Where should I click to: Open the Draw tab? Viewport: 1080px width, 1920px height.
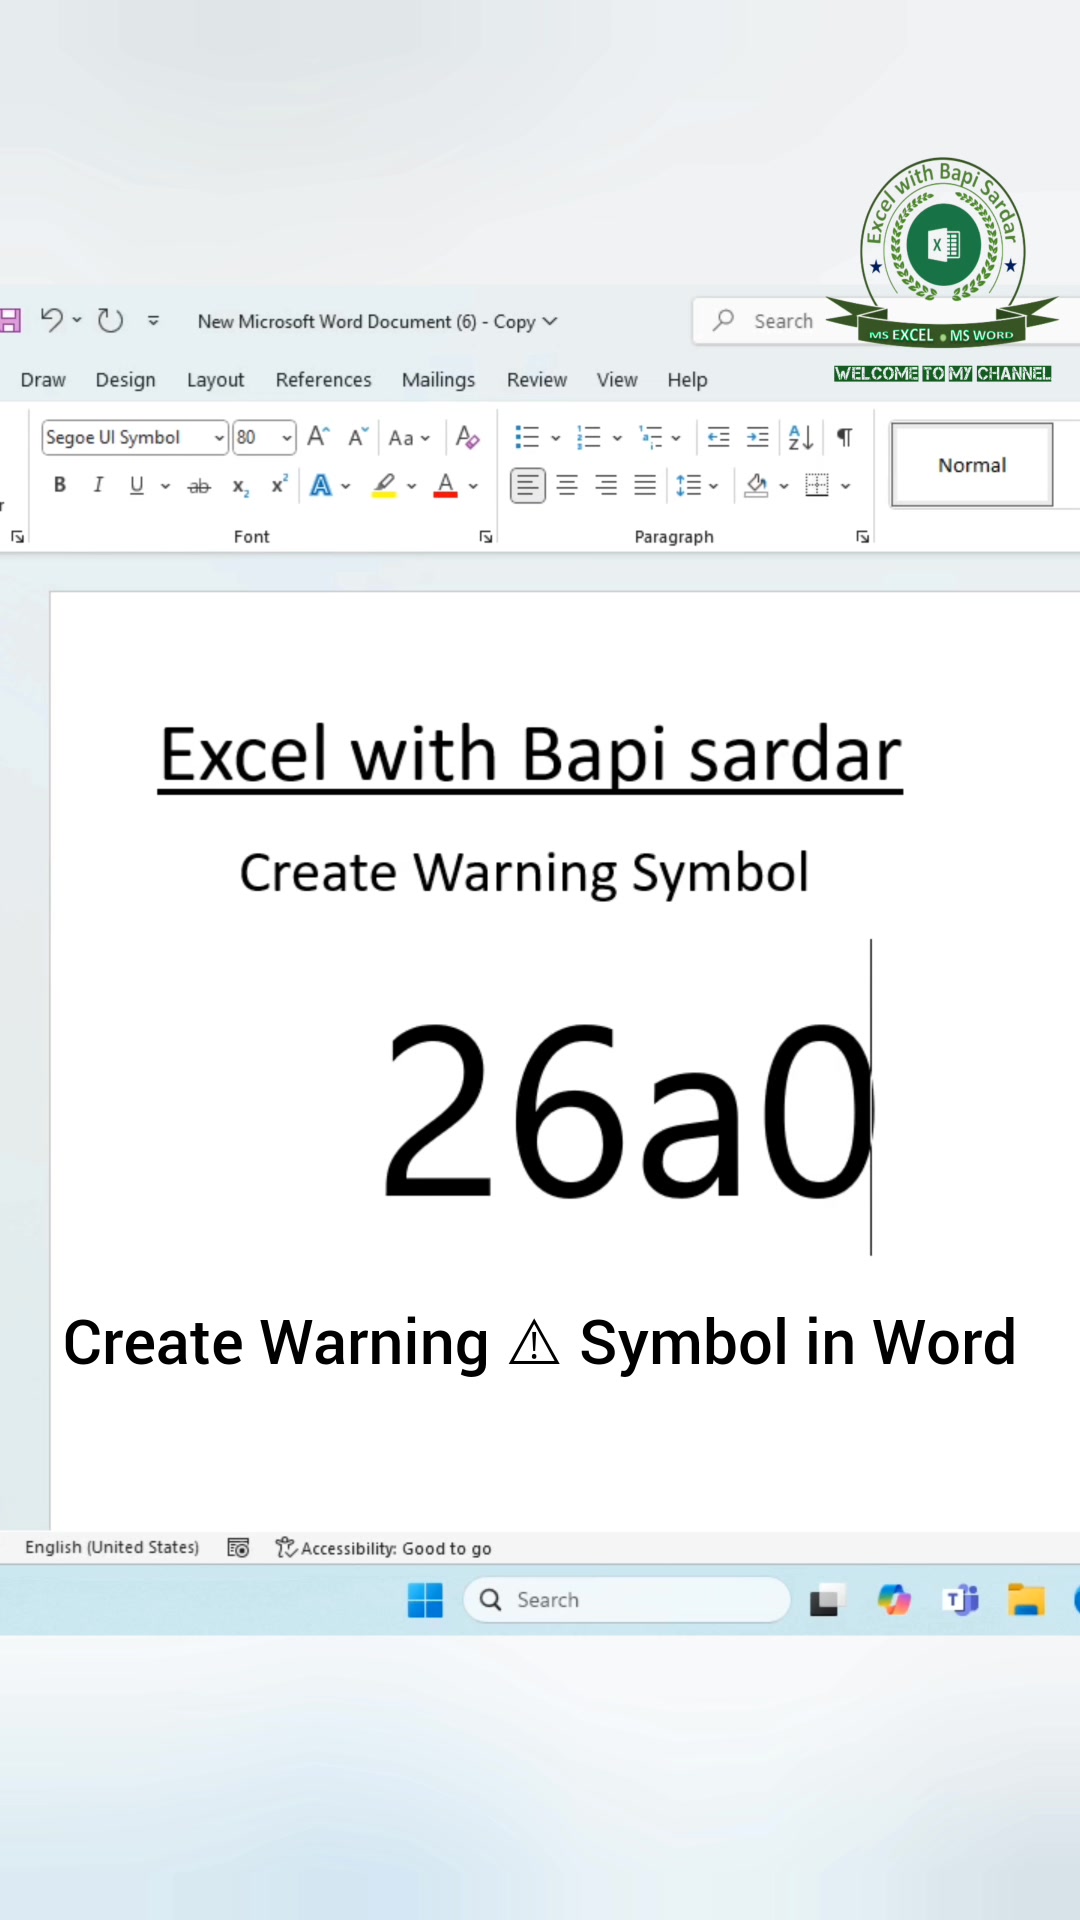[43, 380]
